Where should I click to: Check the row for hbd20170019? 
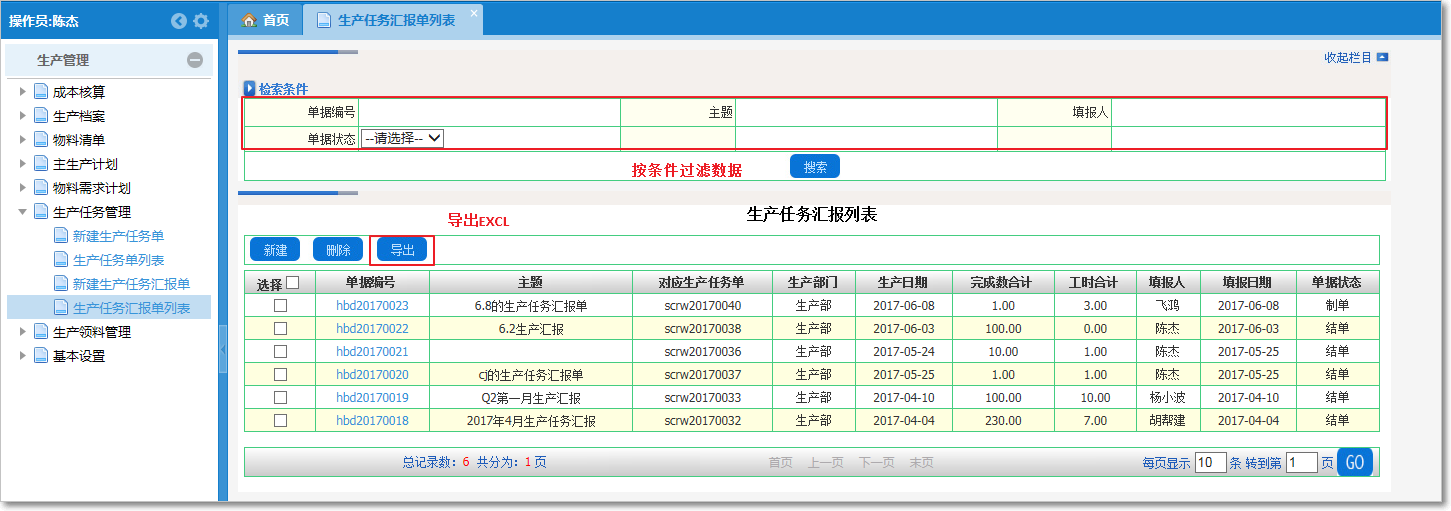(x=280, y=397)
